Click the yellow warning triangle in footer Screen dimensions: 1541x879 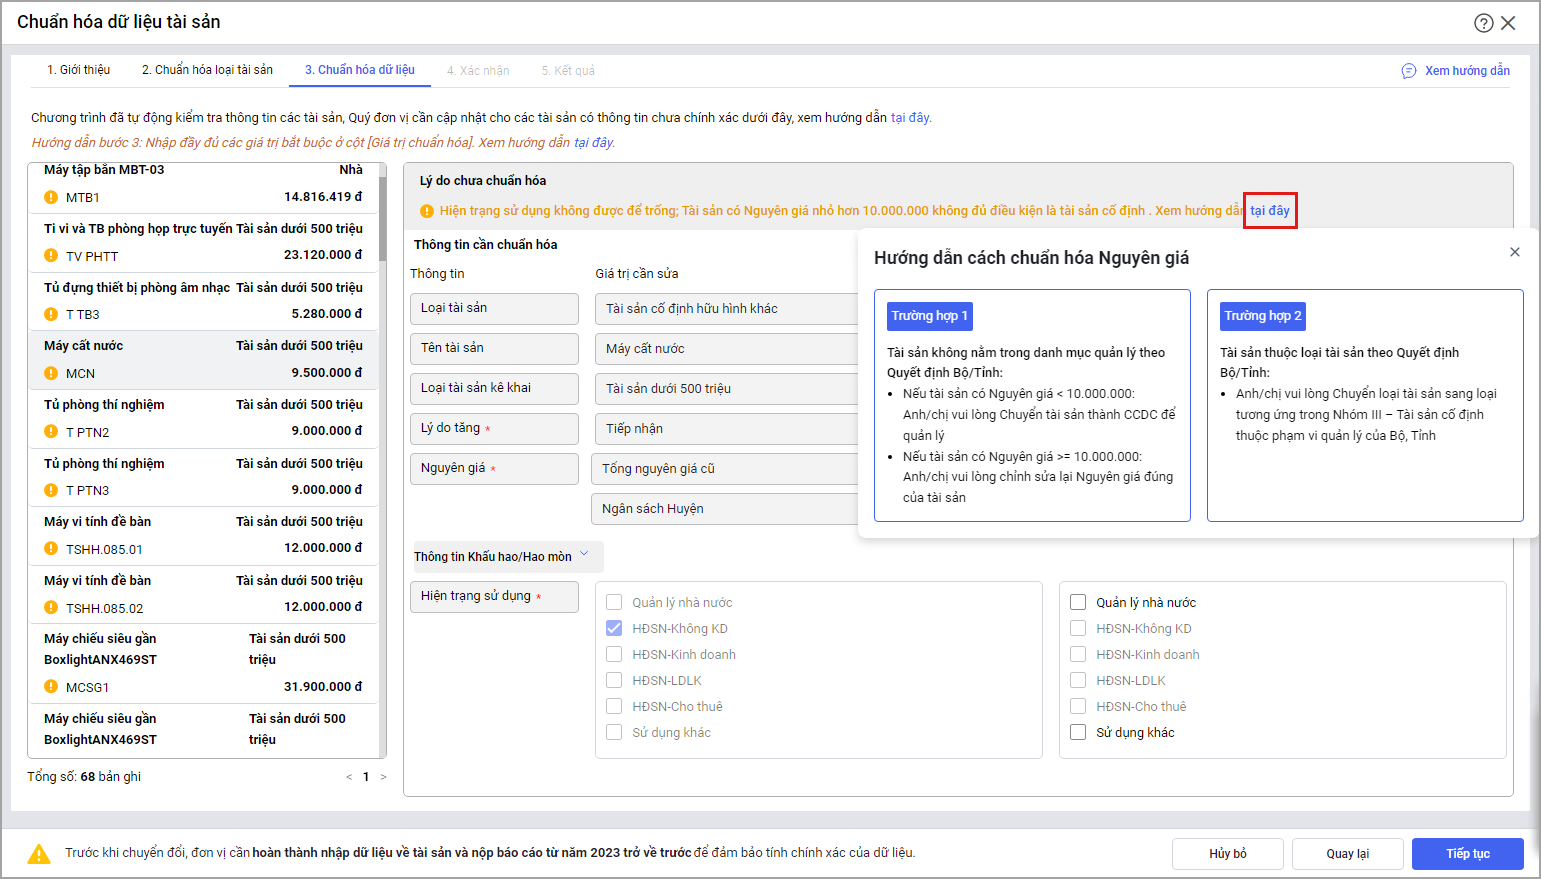click(x=39, y=854)
